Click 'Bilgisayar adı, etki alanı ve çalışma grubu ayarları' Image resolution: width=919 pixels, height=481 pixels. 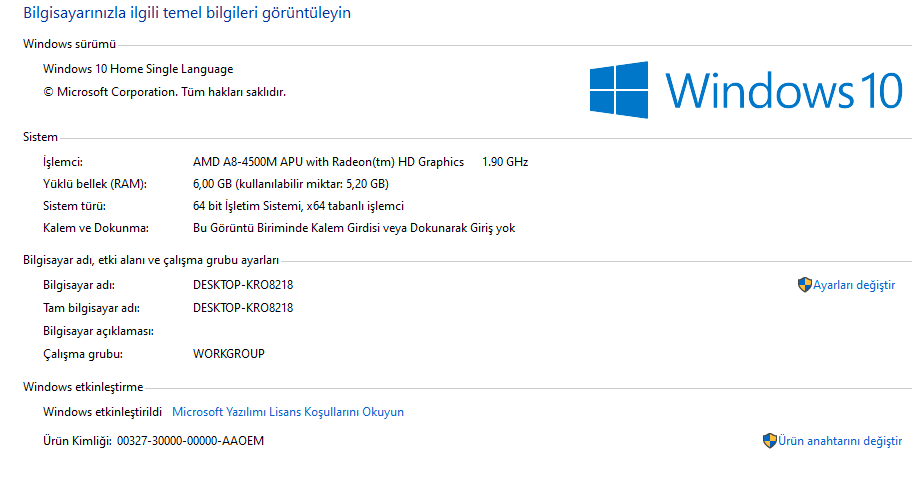151,260
